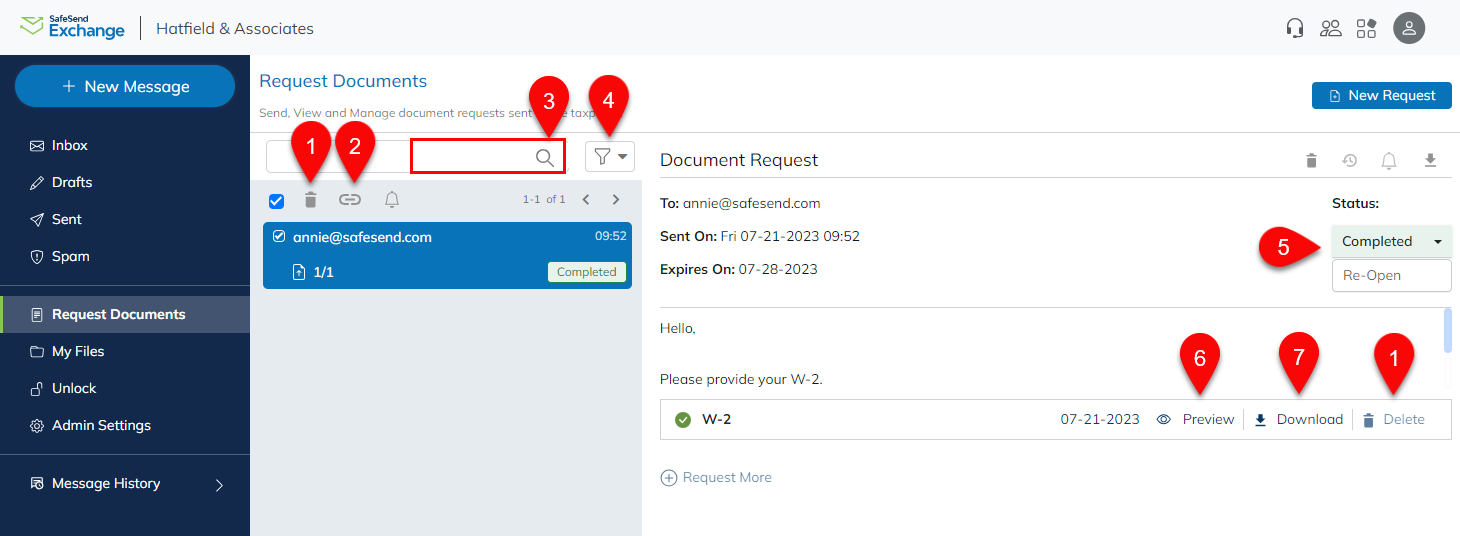The height and width of the screenshot is (536, 1460).
Task: Toggle the select-all checkbox in list toolbar
Action: [x=277, y=200]
